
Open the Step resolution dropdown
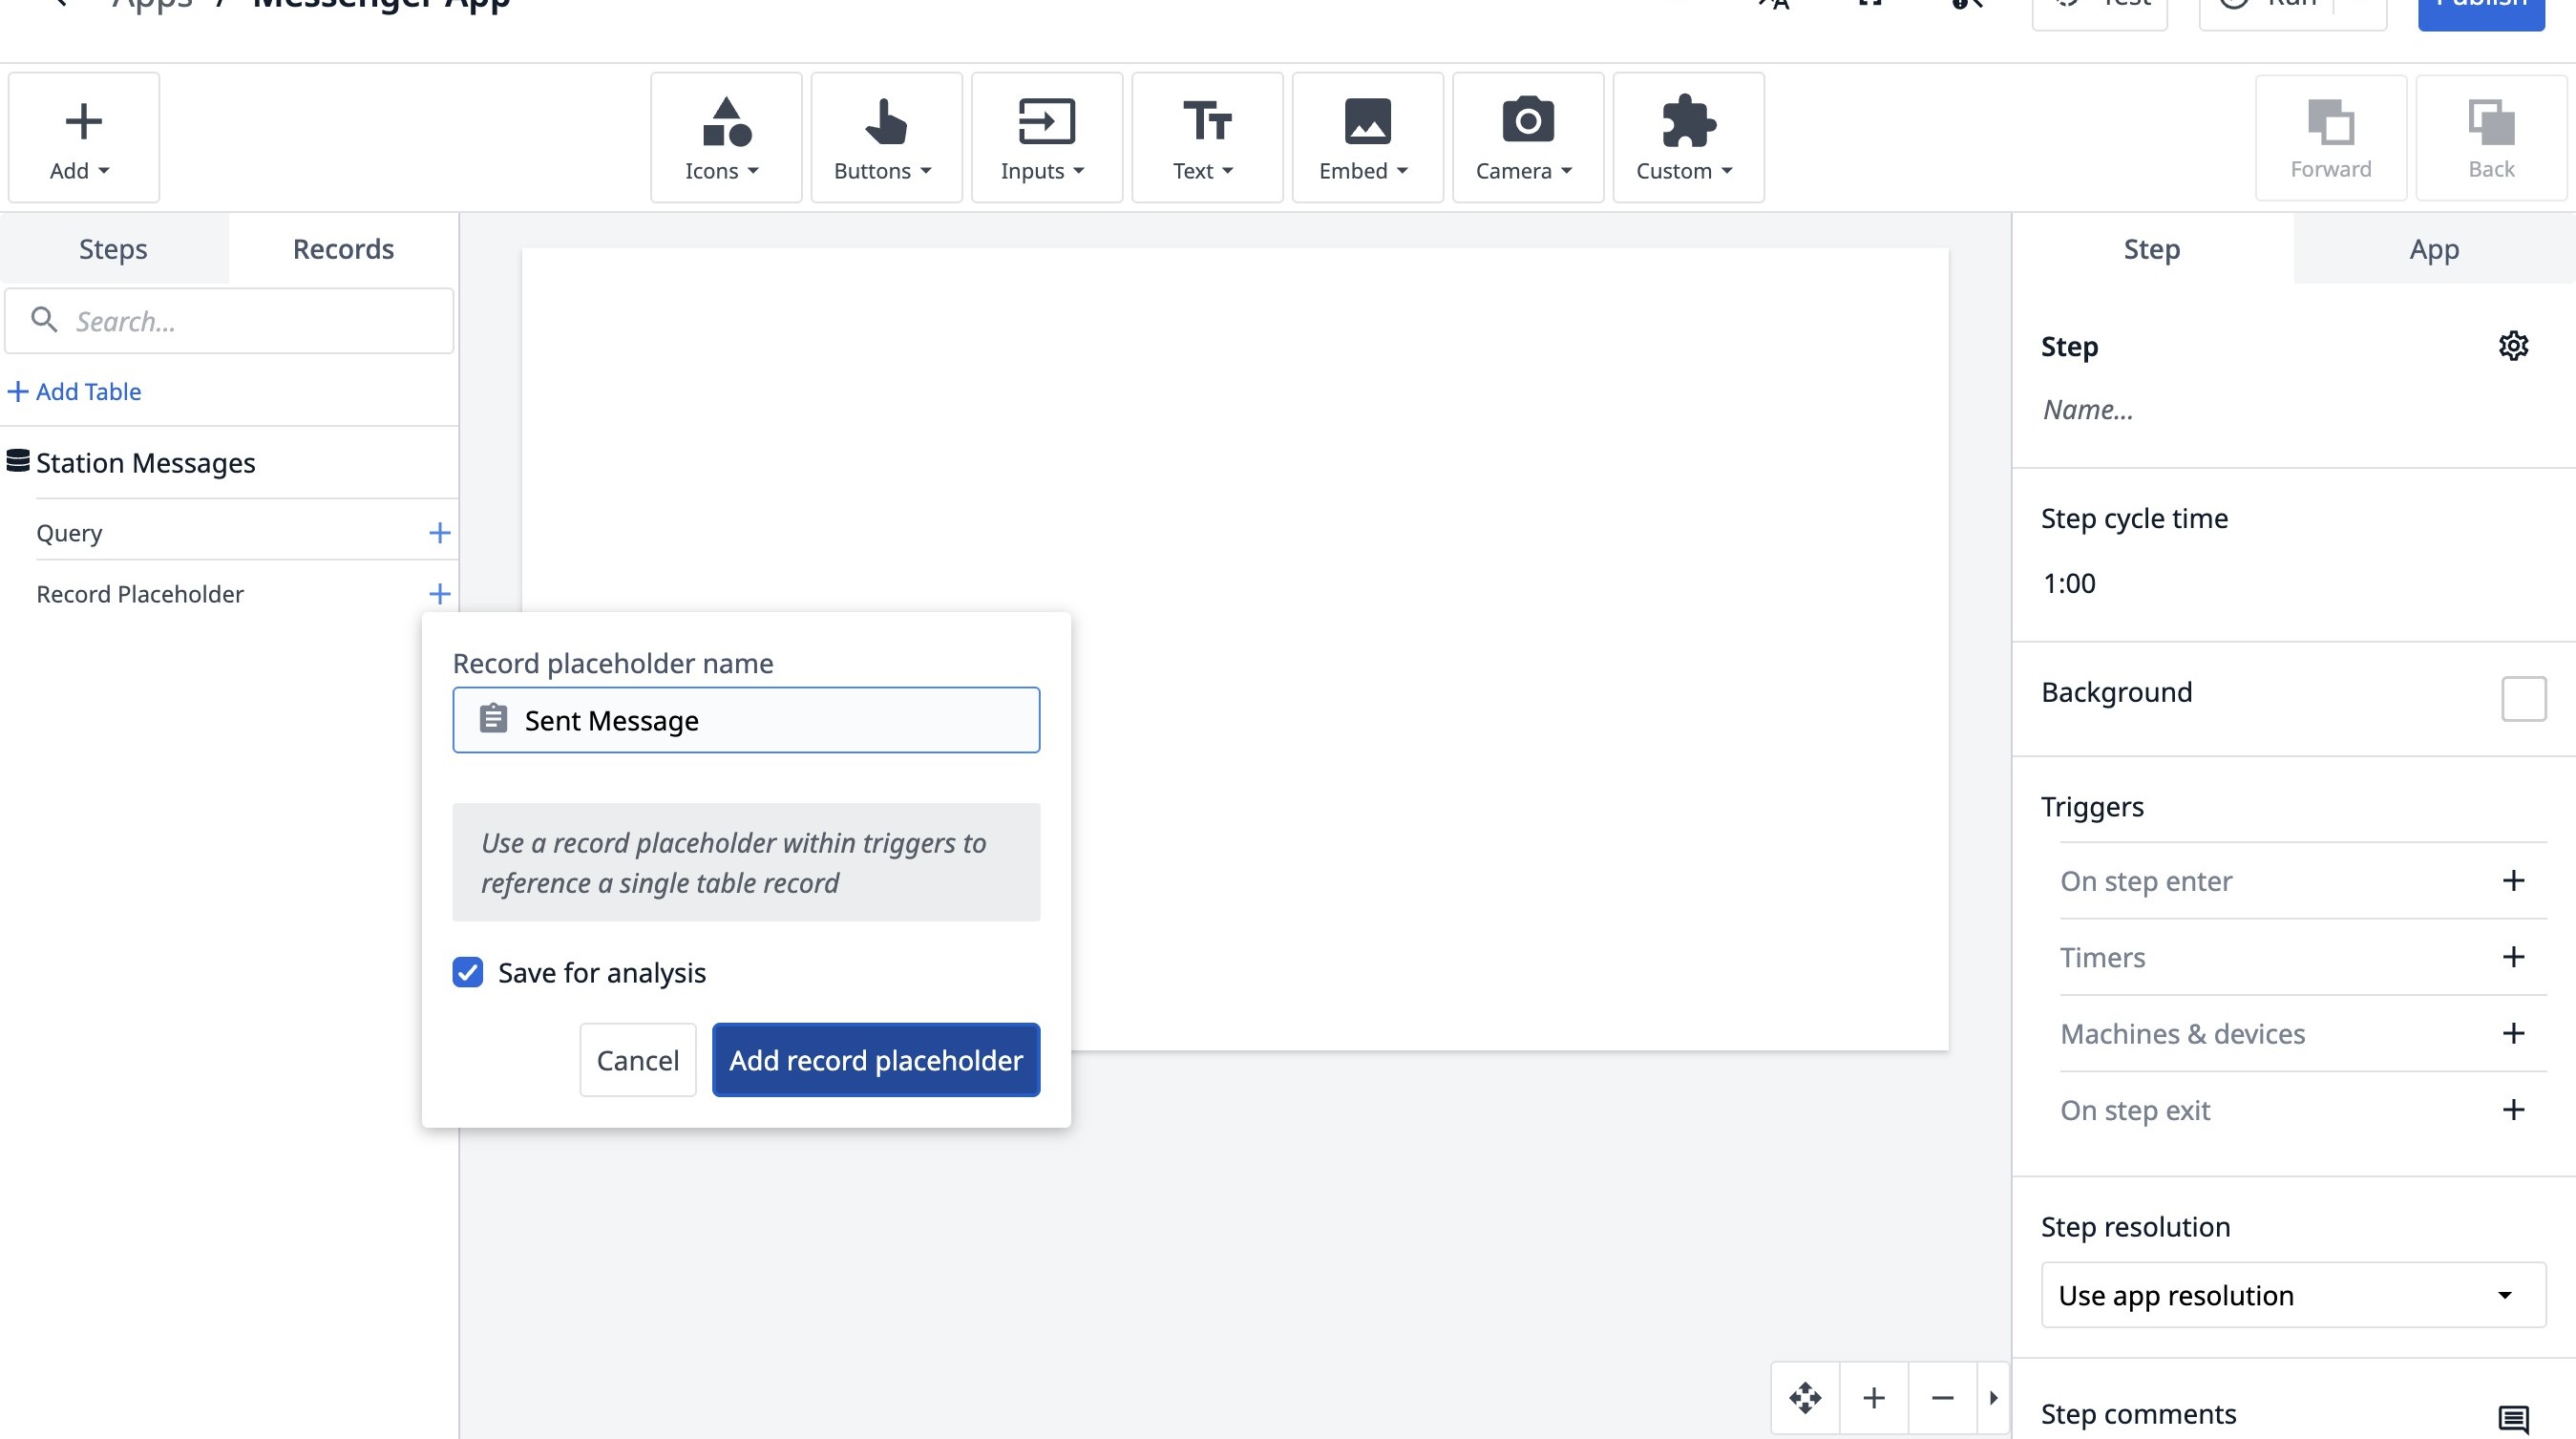(x=2292, y=1295)
